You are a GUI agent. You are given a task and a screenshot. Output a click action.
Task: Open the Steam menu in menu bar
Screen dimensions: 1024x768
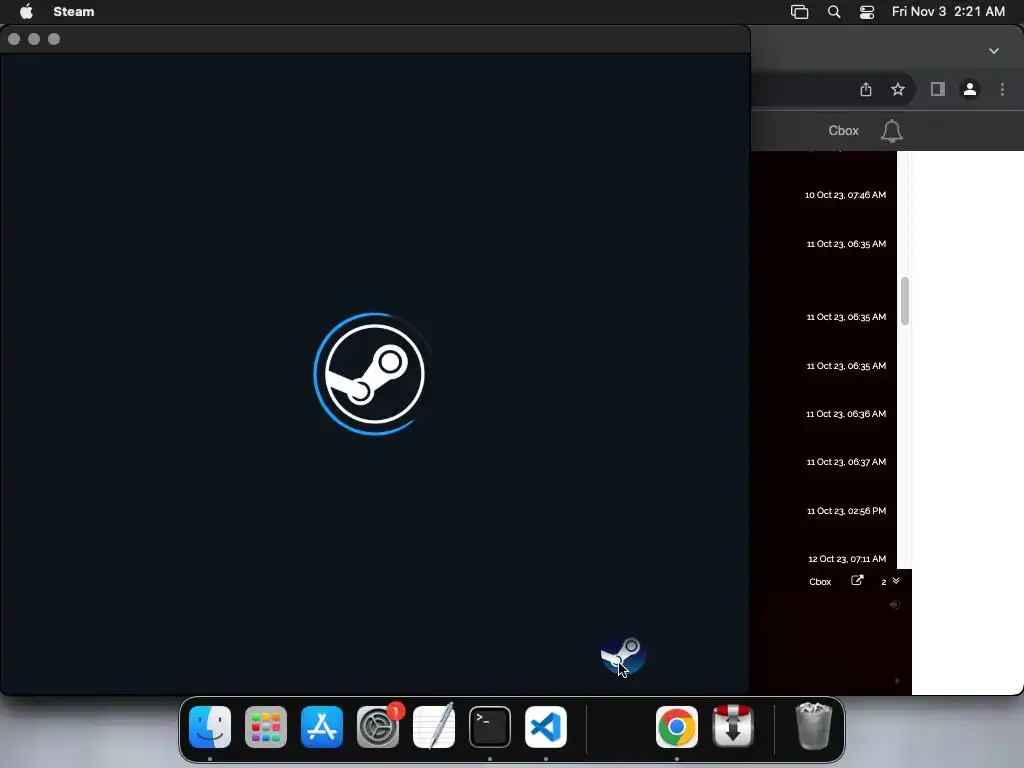[73, 11]
